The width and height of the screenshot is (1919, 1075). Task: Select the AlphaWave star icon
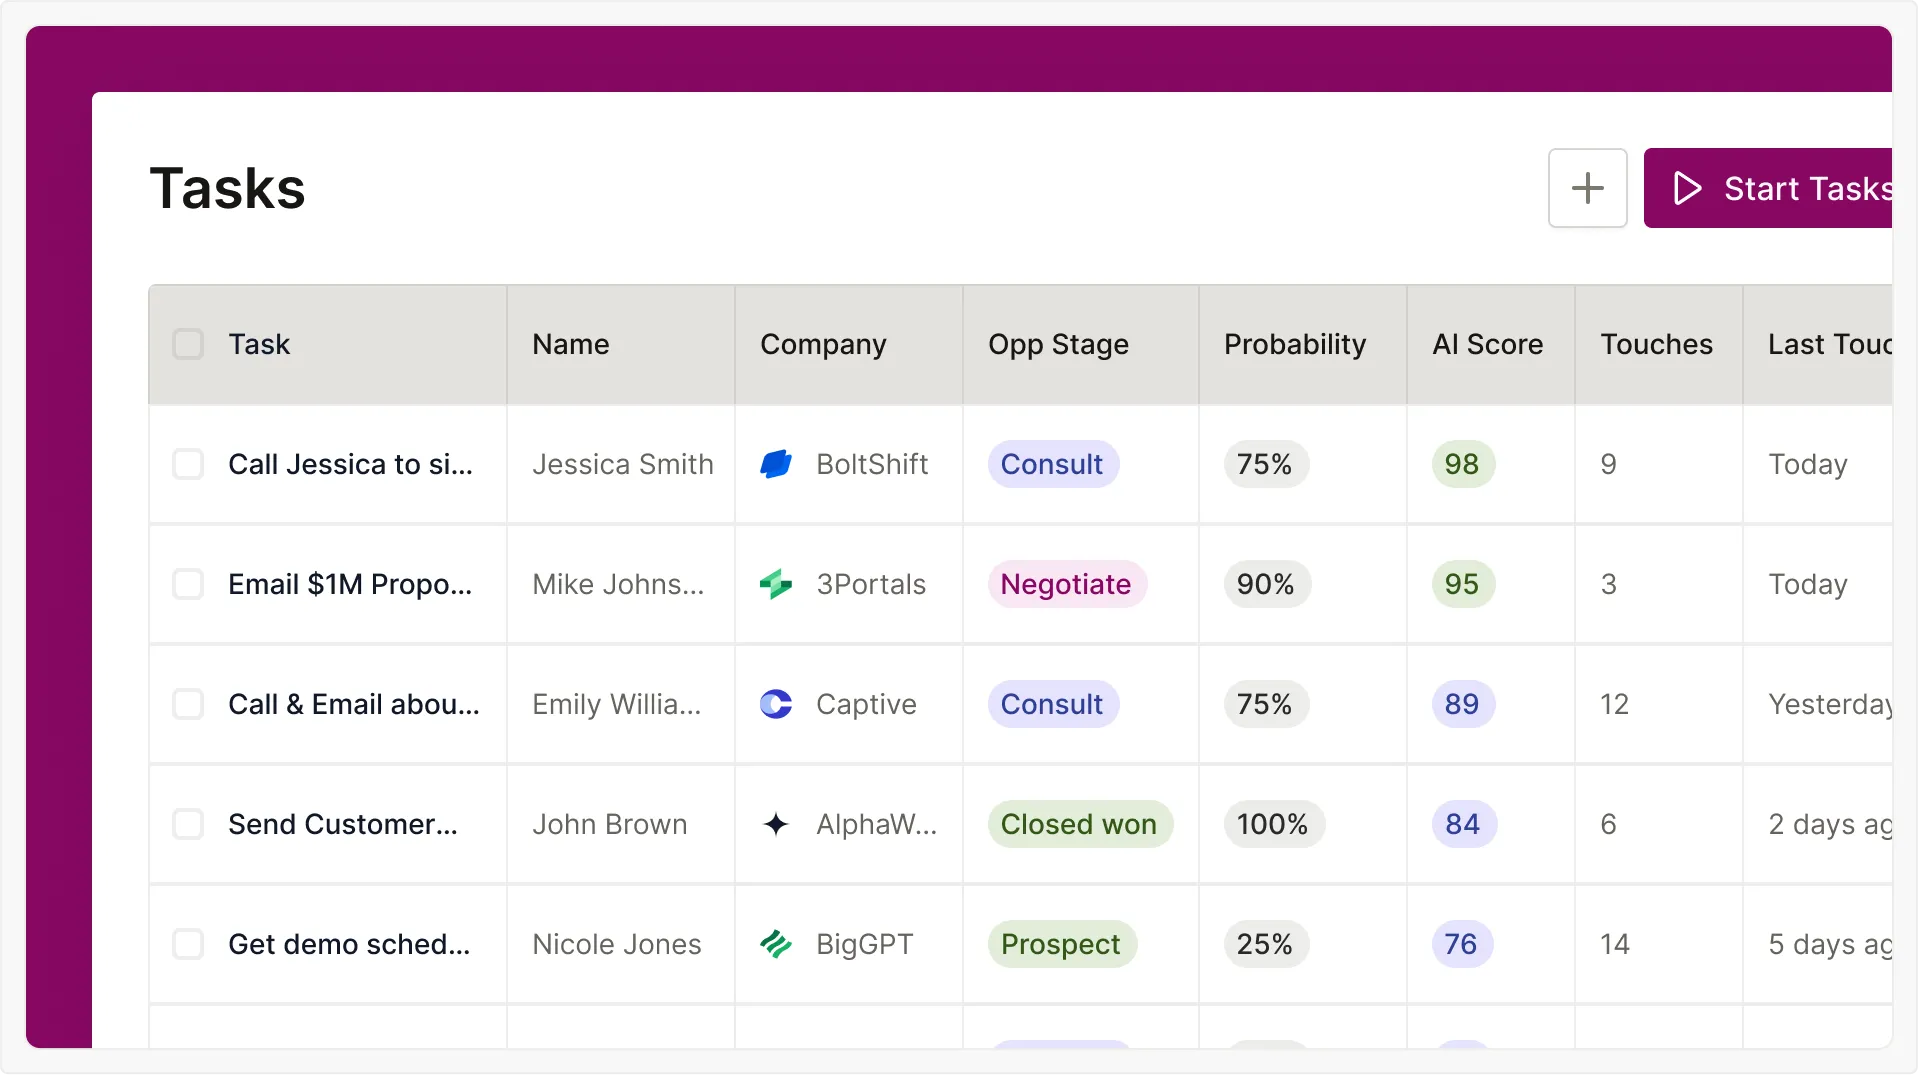click(x=776, y=824)
